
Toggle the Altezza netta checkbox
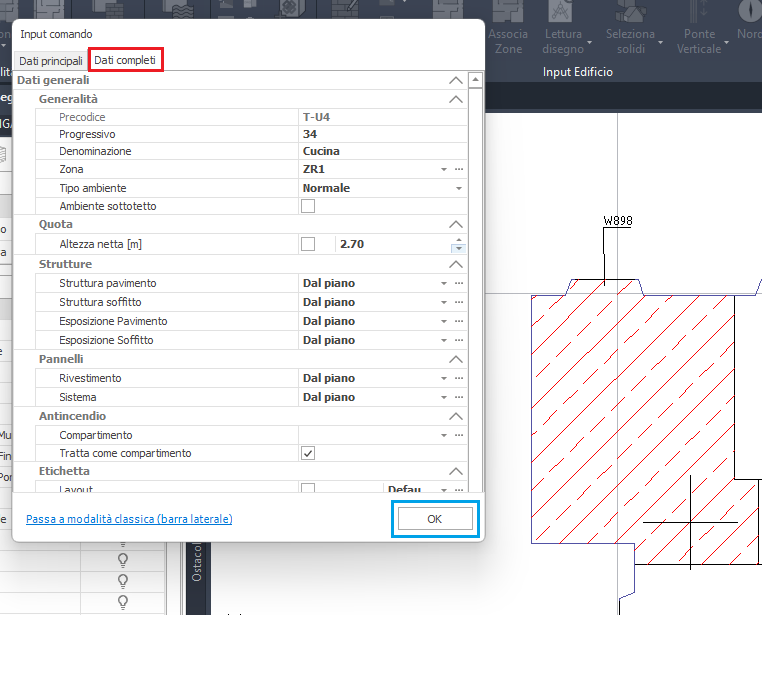[x=308, y=244]
